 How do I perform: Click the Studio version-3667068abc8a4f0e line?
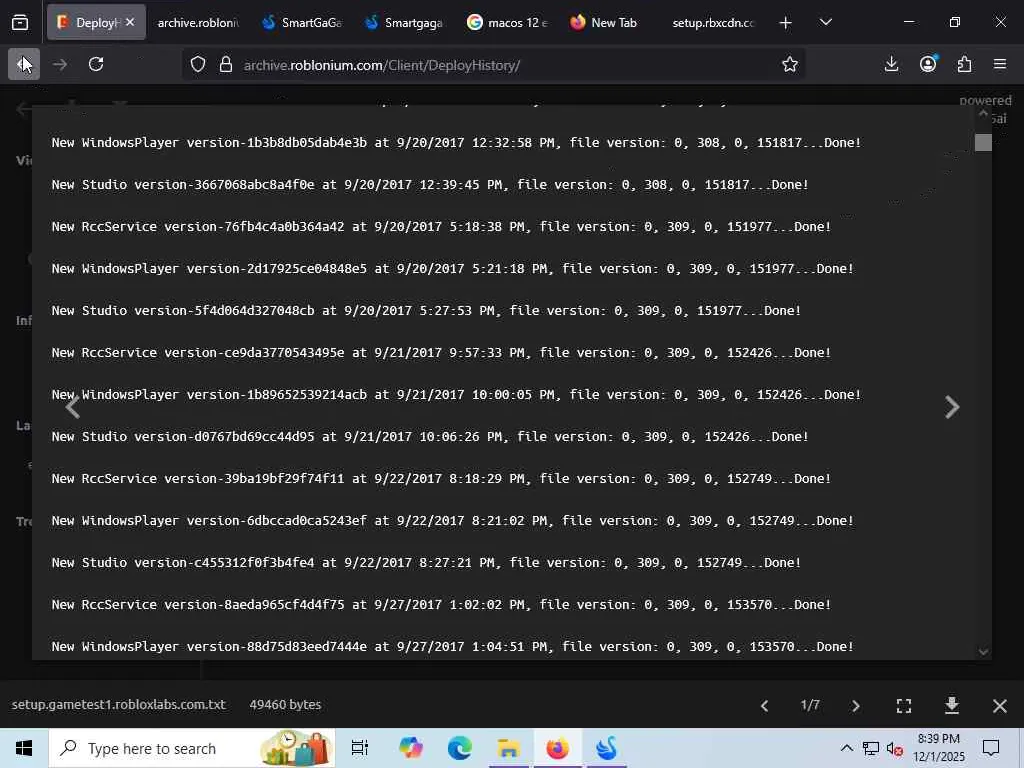click(x=430, y=184)
